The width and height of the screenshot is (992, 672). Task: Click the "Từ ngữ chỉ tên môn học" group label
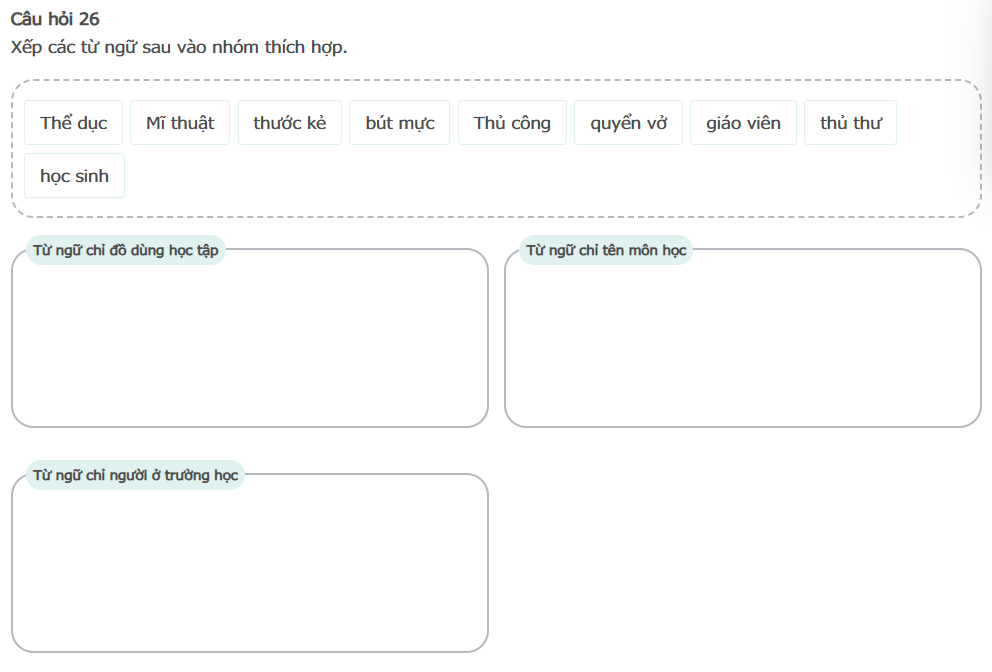(606, 250)
